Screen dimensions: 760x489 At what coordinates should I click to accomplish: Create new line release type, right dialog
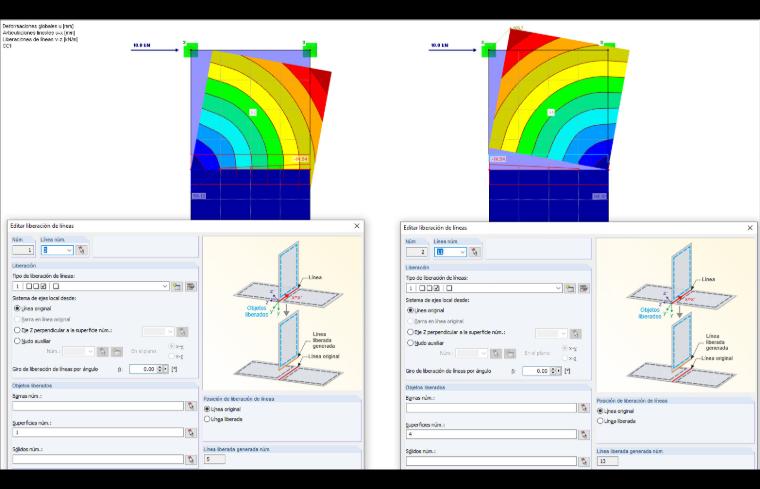(570, 288)
